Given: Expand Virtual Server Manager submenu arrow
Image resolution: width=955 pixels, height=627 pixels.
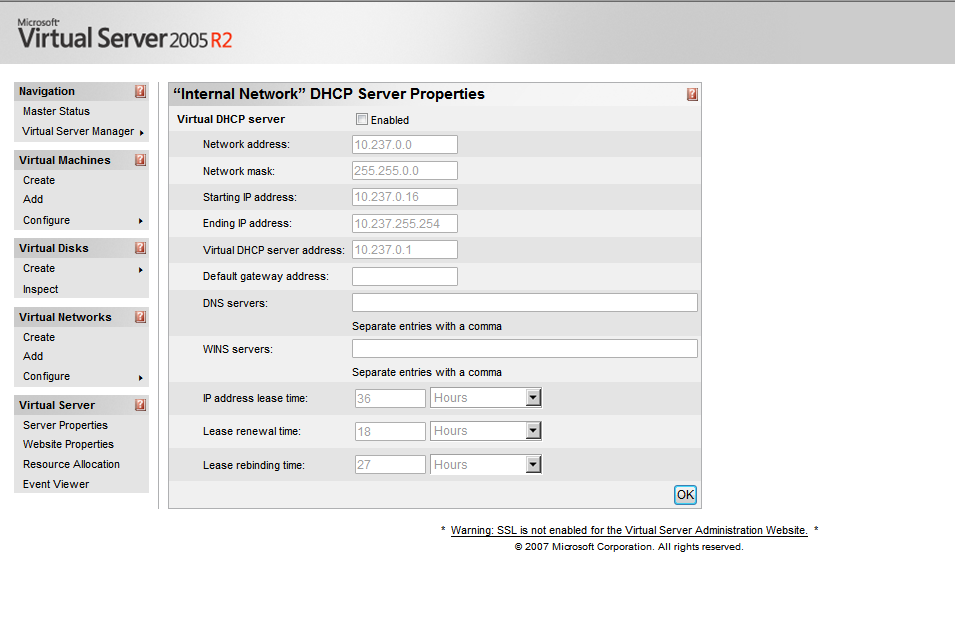Looking at the screenshot, I should pyautogui.click(x=141, y=132).
